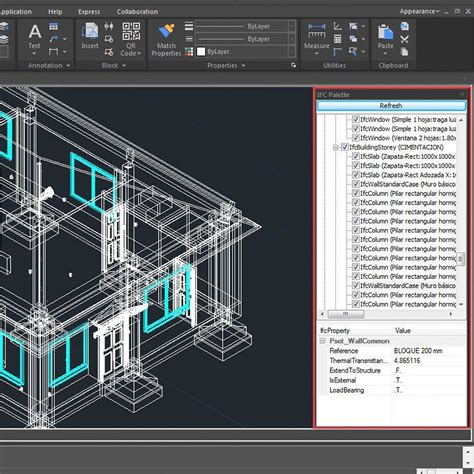
Task: Click the Dimension tool icon
Action: pyautogui.click(x=53, y=51)
